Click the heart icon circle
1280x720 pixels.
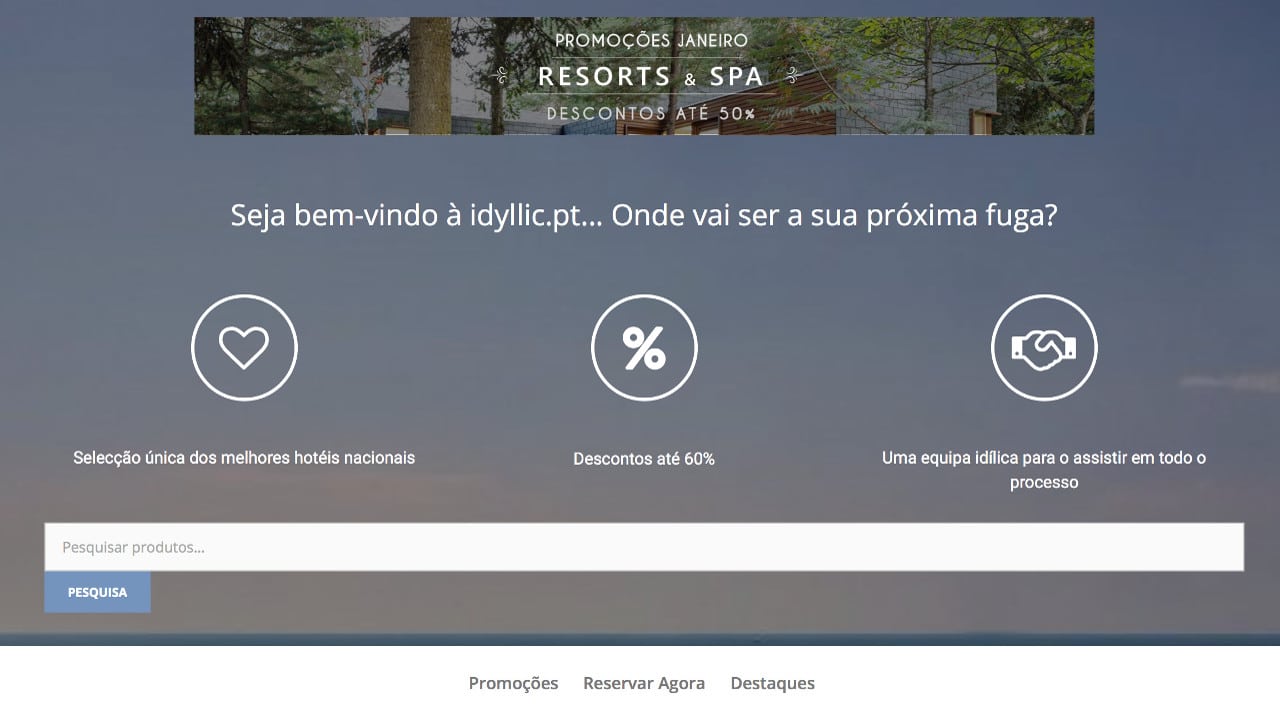coord(244,348)
